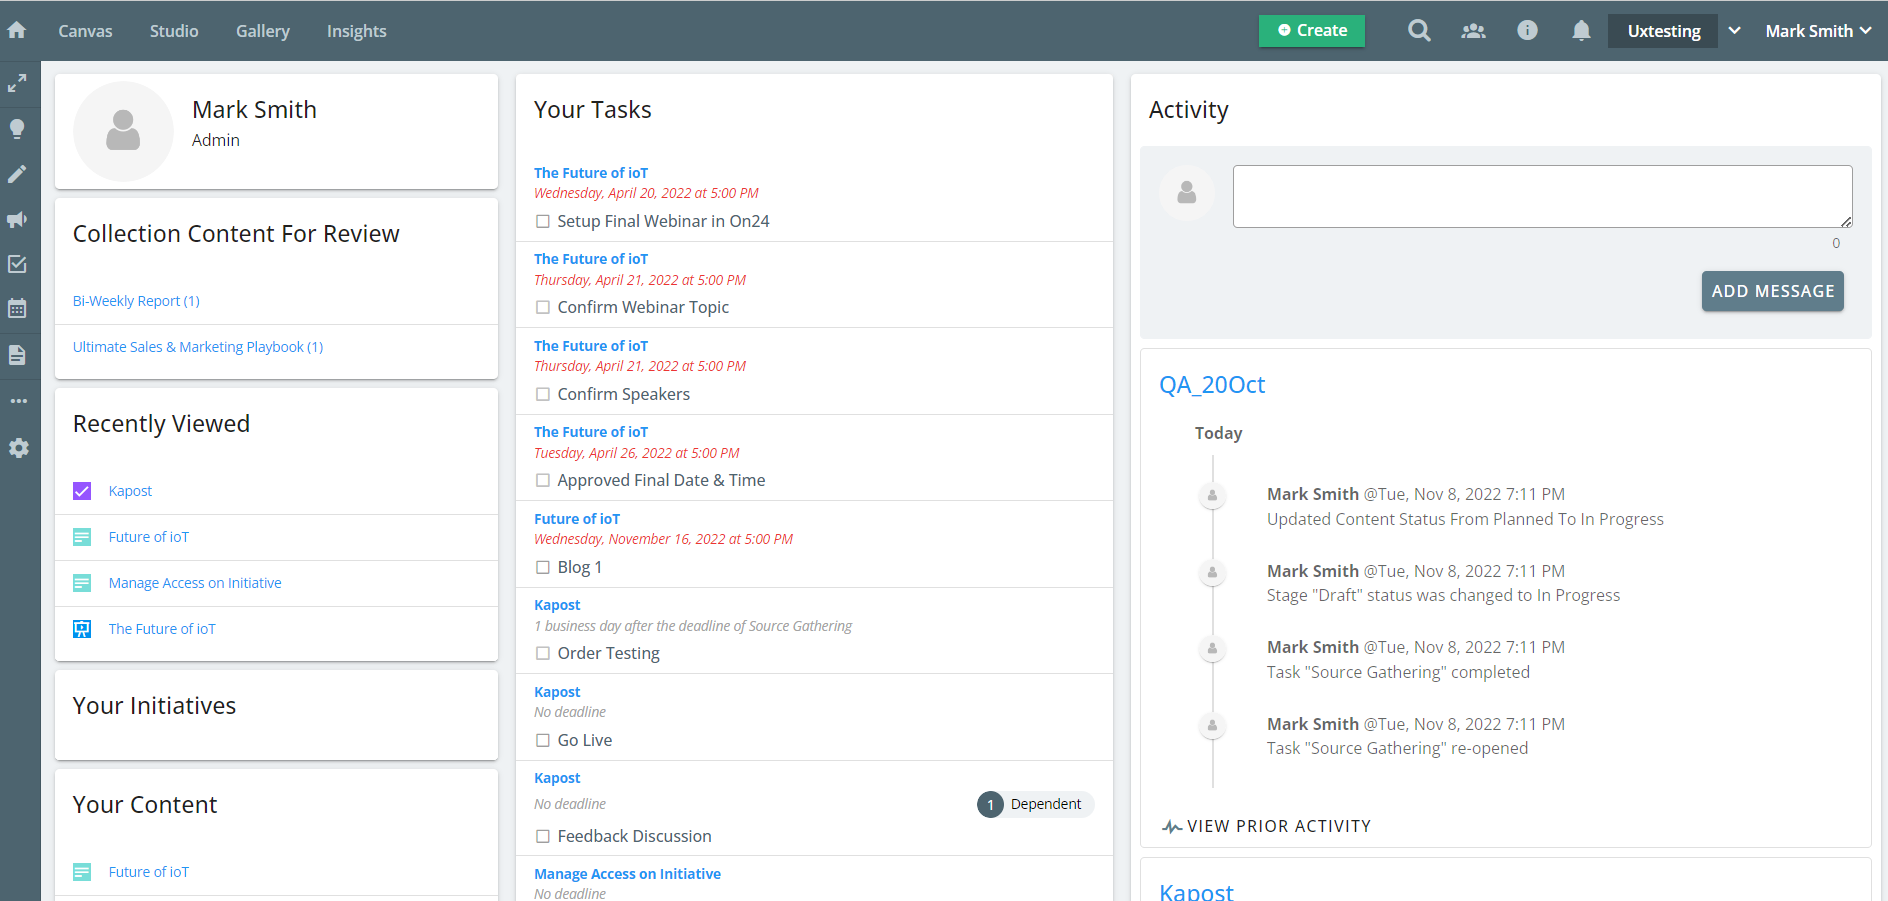Open The Future of ioT heading above Confirm Speakers
The height and width of the screenshot is (901, 1888).
[x=591, y=346]
